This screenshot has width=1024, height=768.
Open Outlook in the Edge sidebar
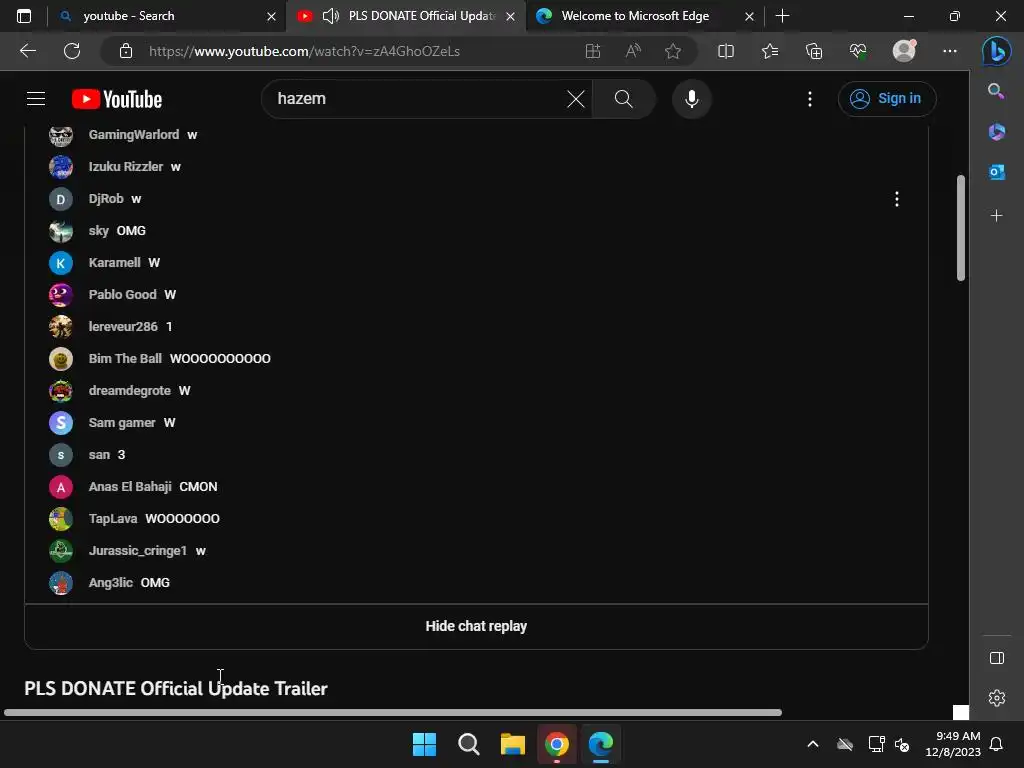[x=996, y=172]
